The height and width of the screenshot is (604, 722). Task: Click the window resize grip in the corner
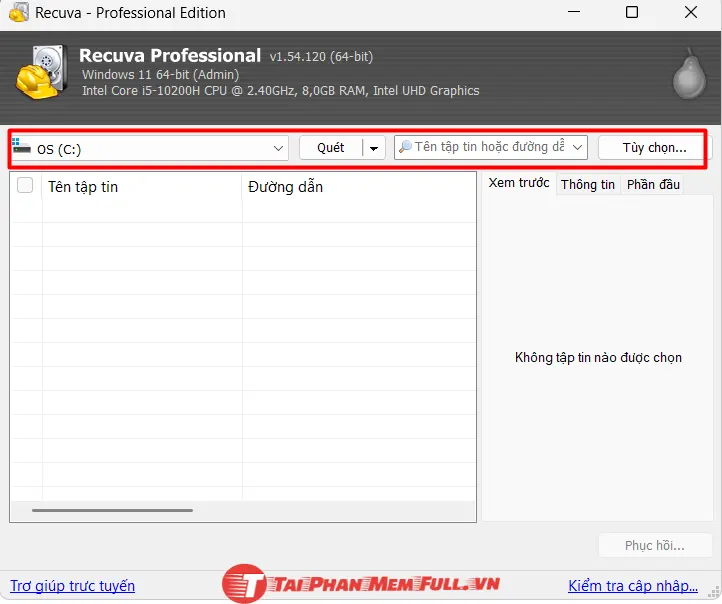pos(715,592)
